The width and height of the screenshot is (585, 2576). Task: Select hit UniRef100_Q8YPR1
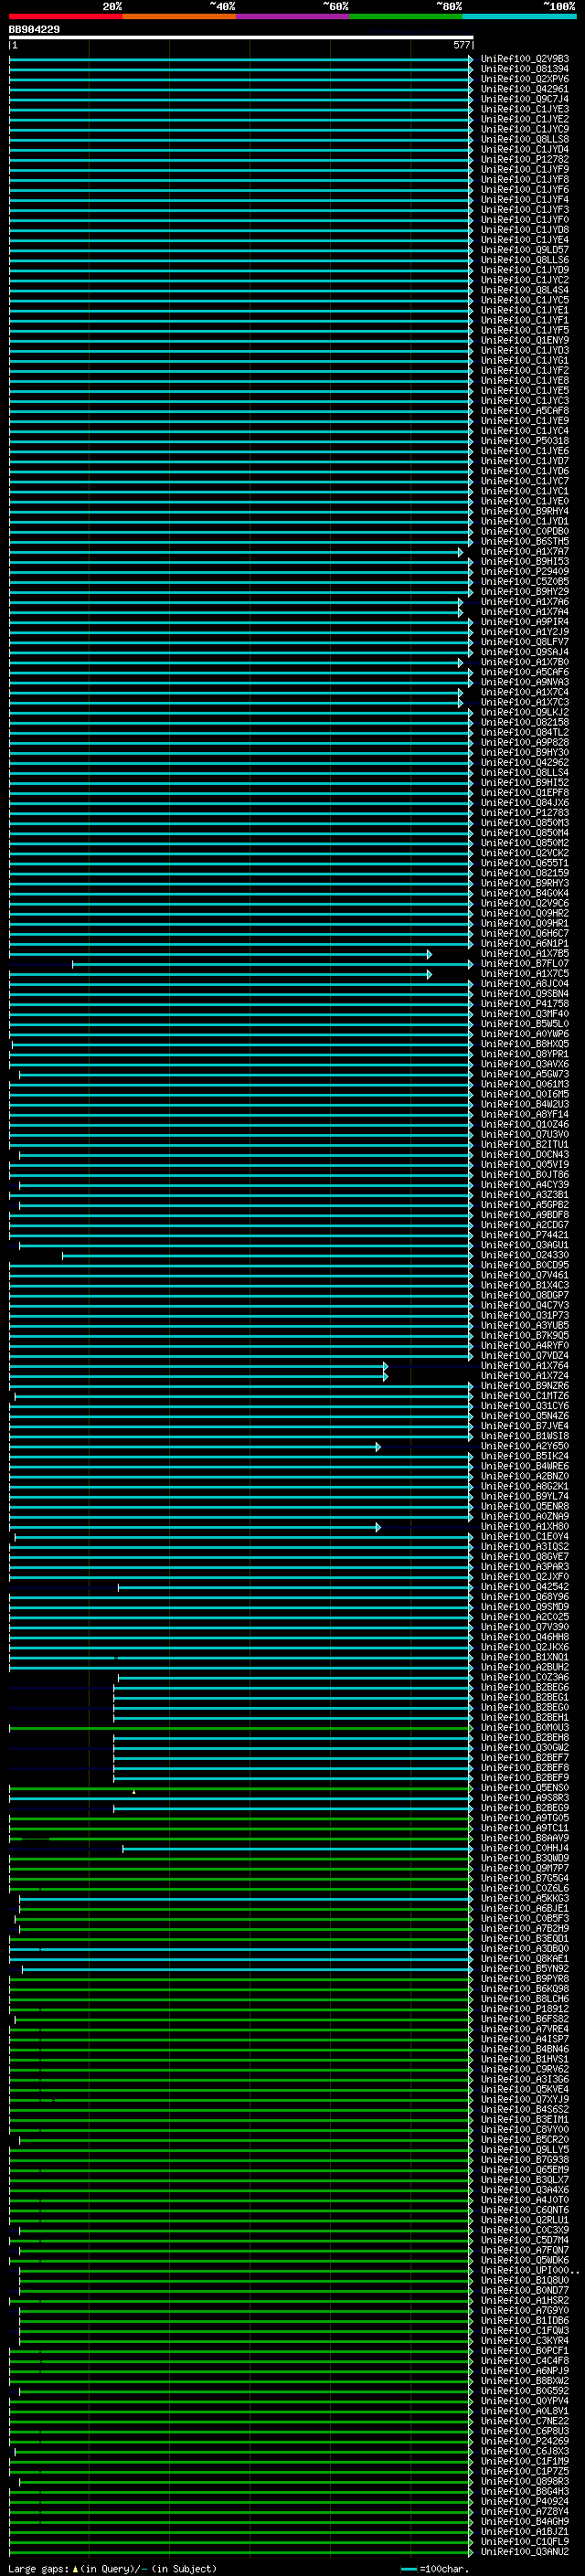[525, 1054]
